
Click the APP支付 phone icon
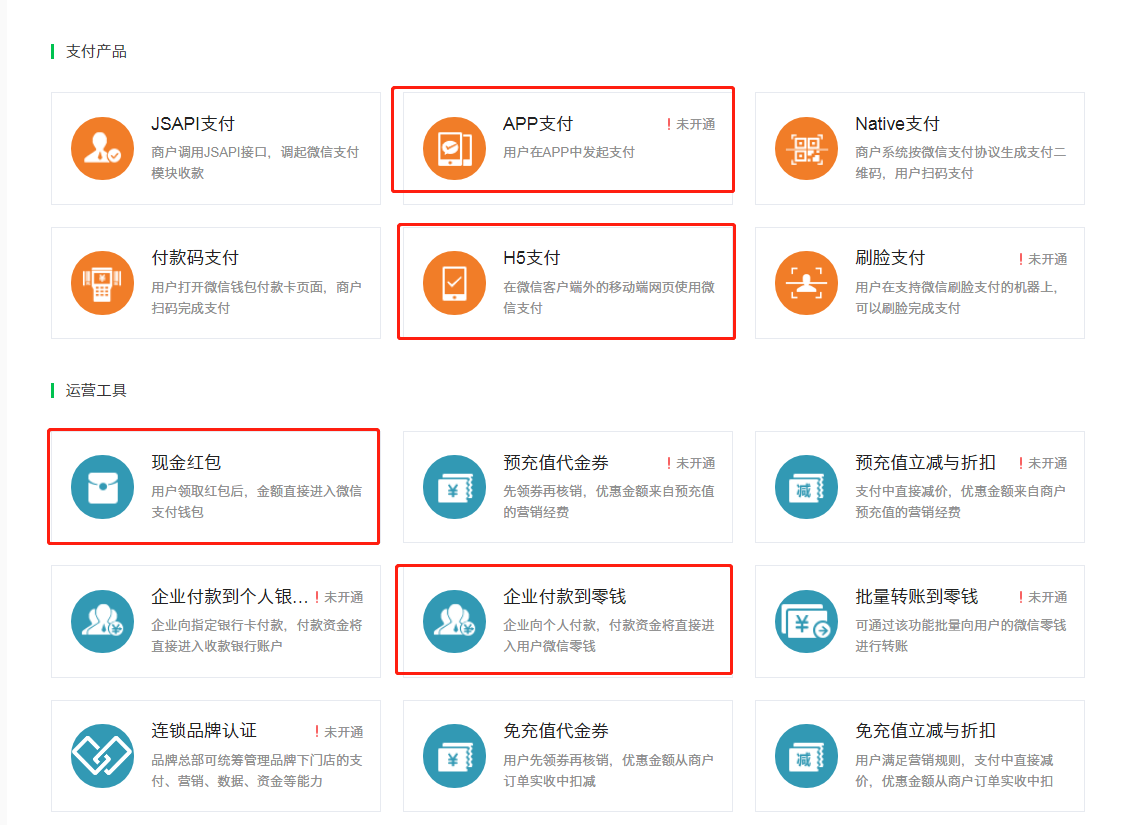pos(454,148)
